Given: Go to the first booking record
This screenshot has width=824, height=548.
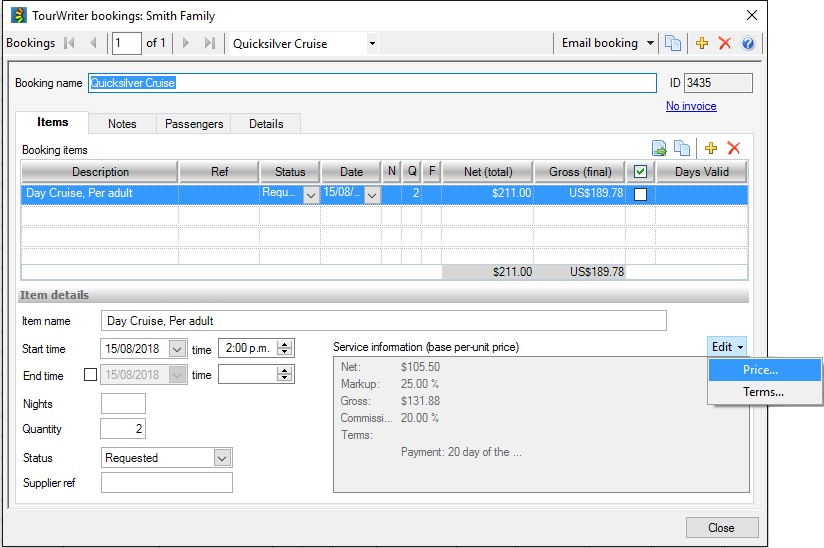Looking at the screenshot, I should pyautogui.click(x=69, y=43).
